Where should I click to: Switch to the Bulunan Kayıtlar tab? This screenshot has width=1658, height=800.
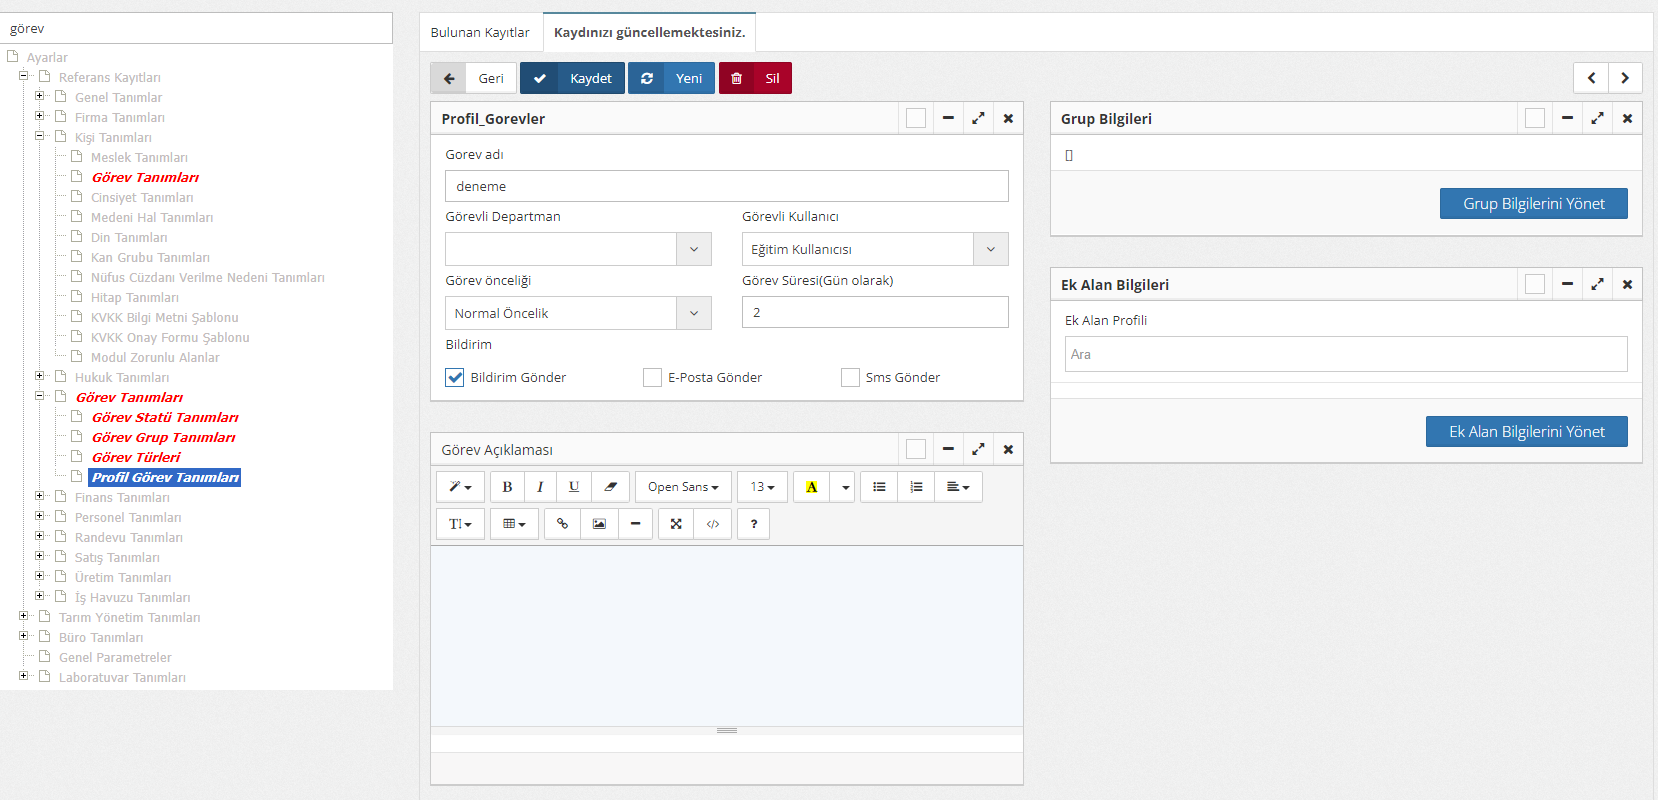(x=480, y=33)
